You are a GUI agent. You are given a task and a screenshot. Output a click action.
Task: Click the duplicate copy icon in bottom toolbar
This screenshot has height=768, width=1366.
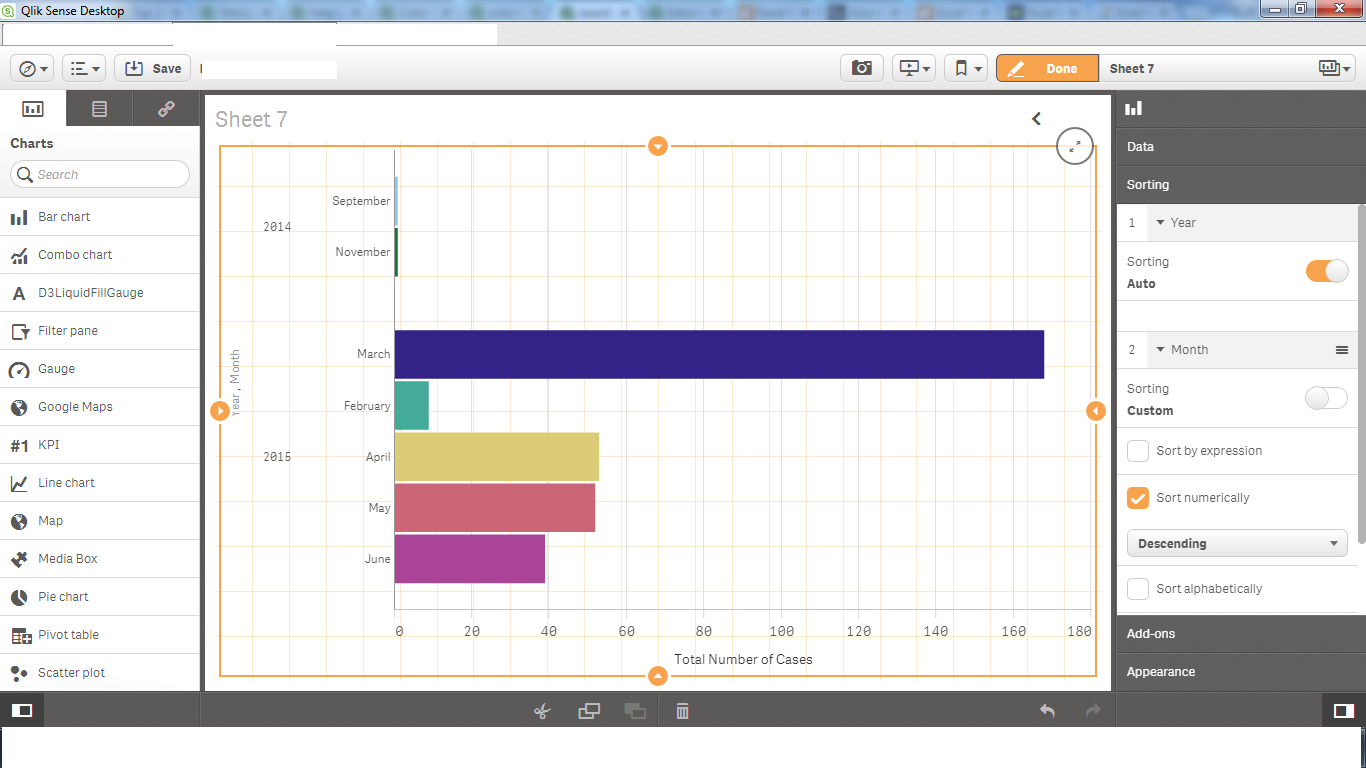[x=589, y=711]
